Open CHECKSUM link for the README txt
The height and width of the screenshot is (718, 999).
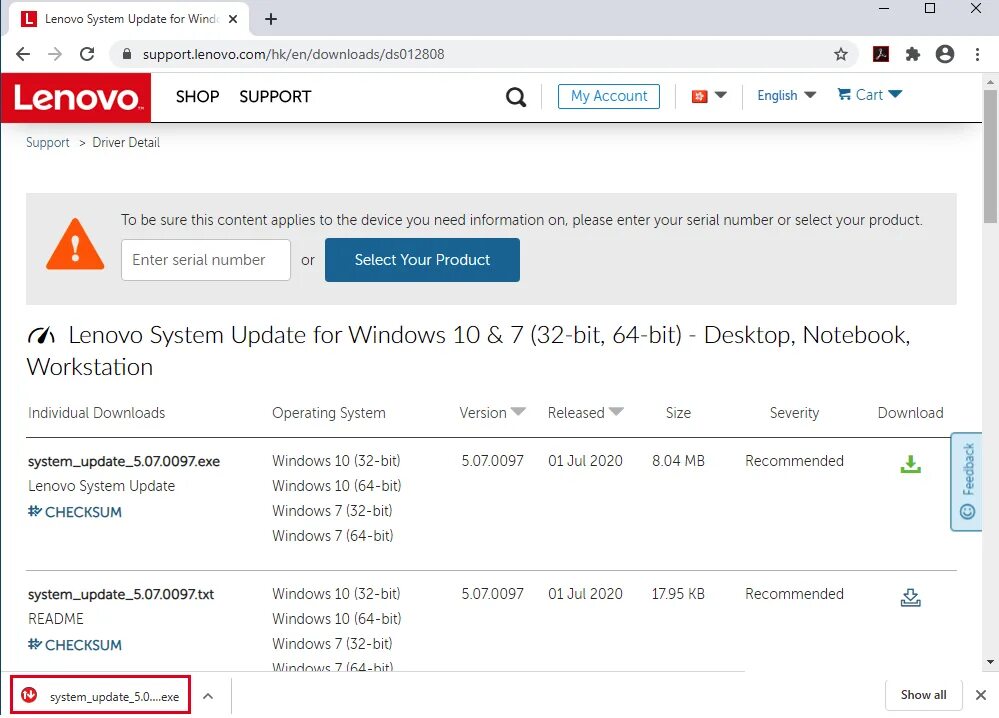pos(75,645)
